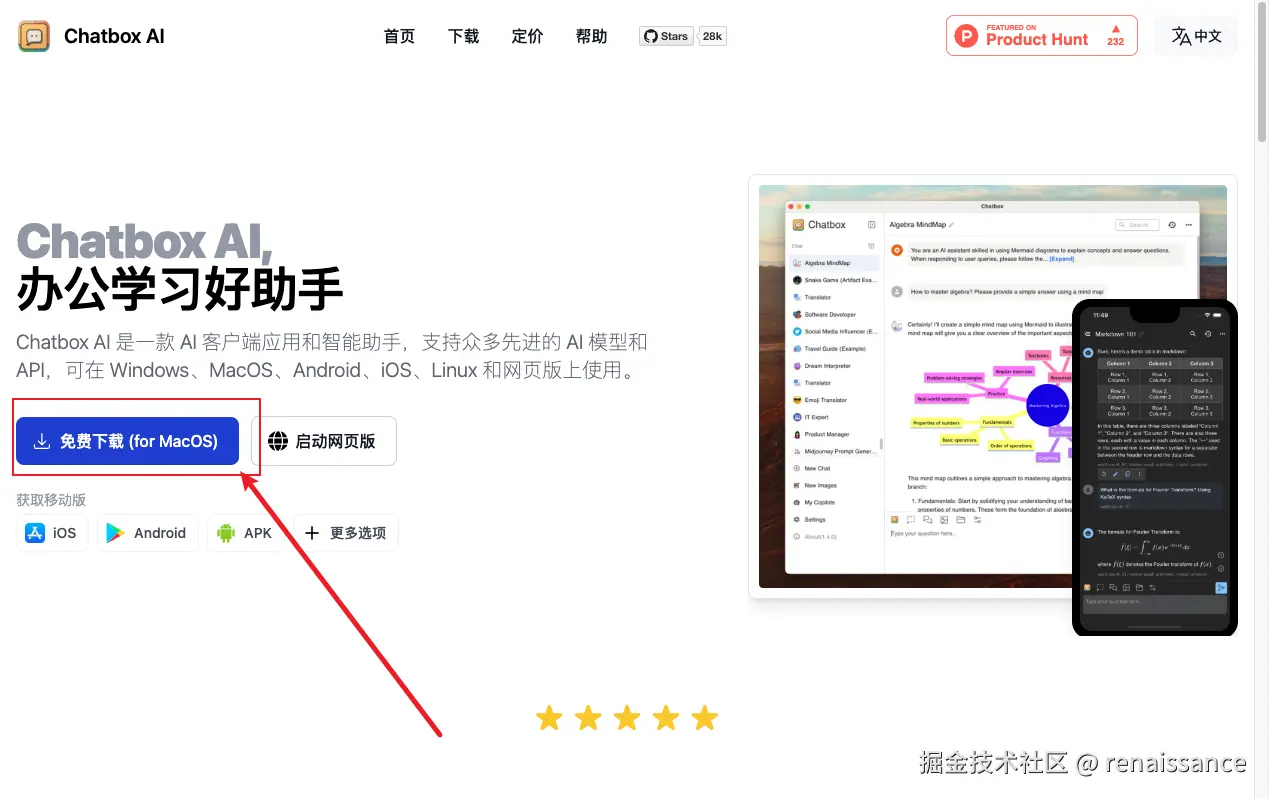Click the Chatbox AI brand name

(114, 36)
